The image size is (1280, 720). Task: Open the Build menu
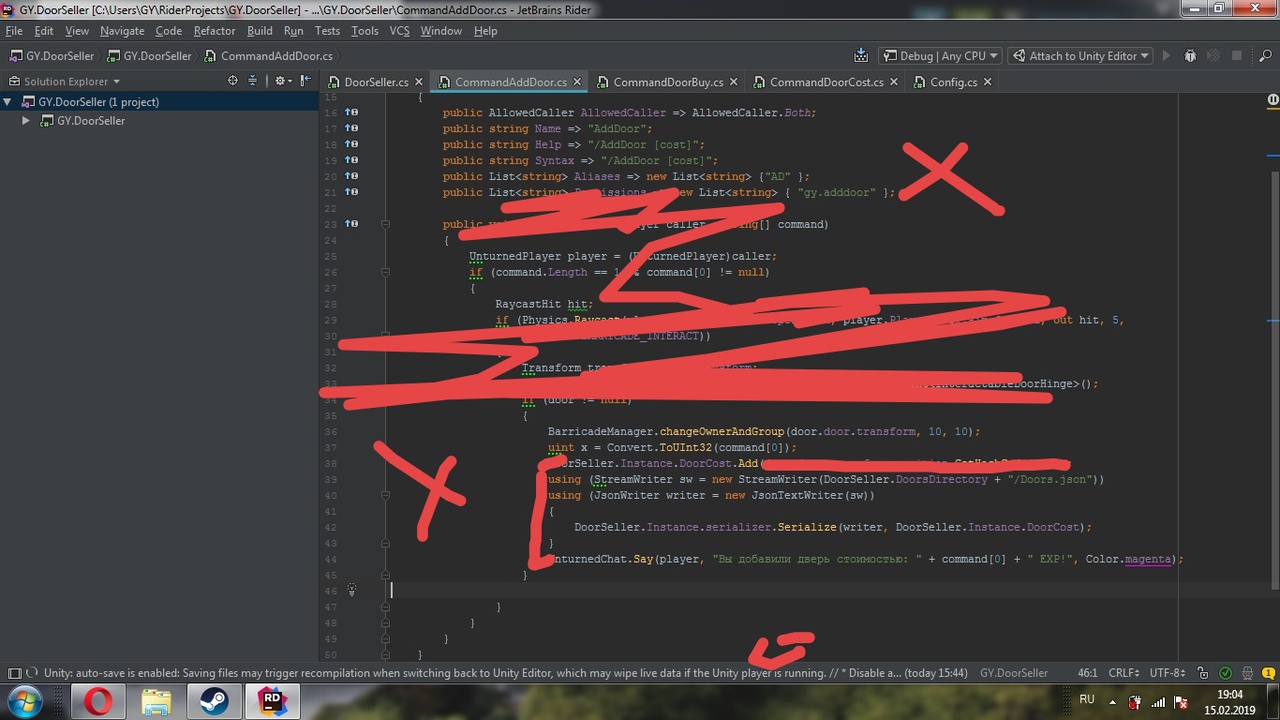[x=260, y=31]
